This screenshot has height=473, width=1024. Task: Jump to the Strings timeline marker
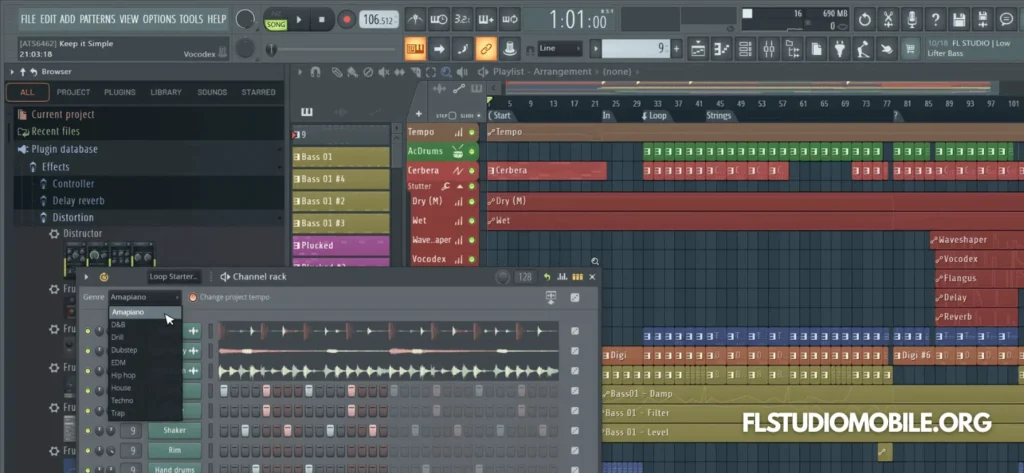click(718, 116)
